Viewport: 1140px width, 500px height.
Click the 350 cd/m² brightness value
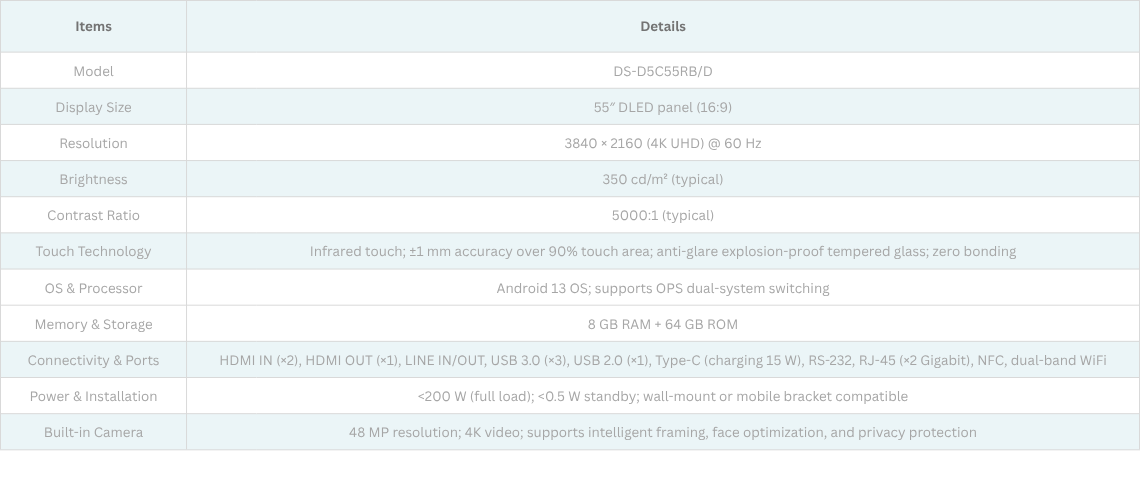(663, 179)
